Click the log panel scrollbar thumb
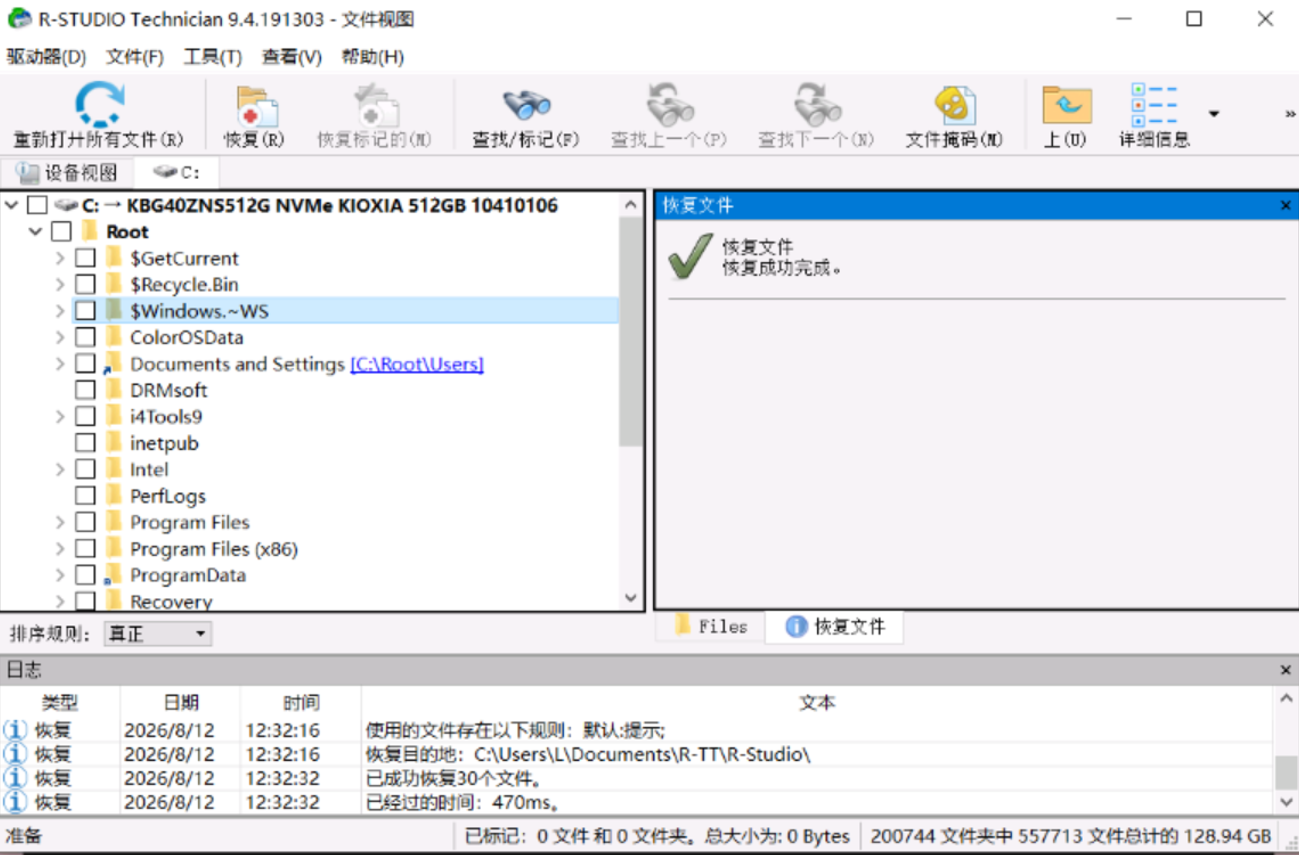Screen dimensions: 1299x855 point(1286,772)
